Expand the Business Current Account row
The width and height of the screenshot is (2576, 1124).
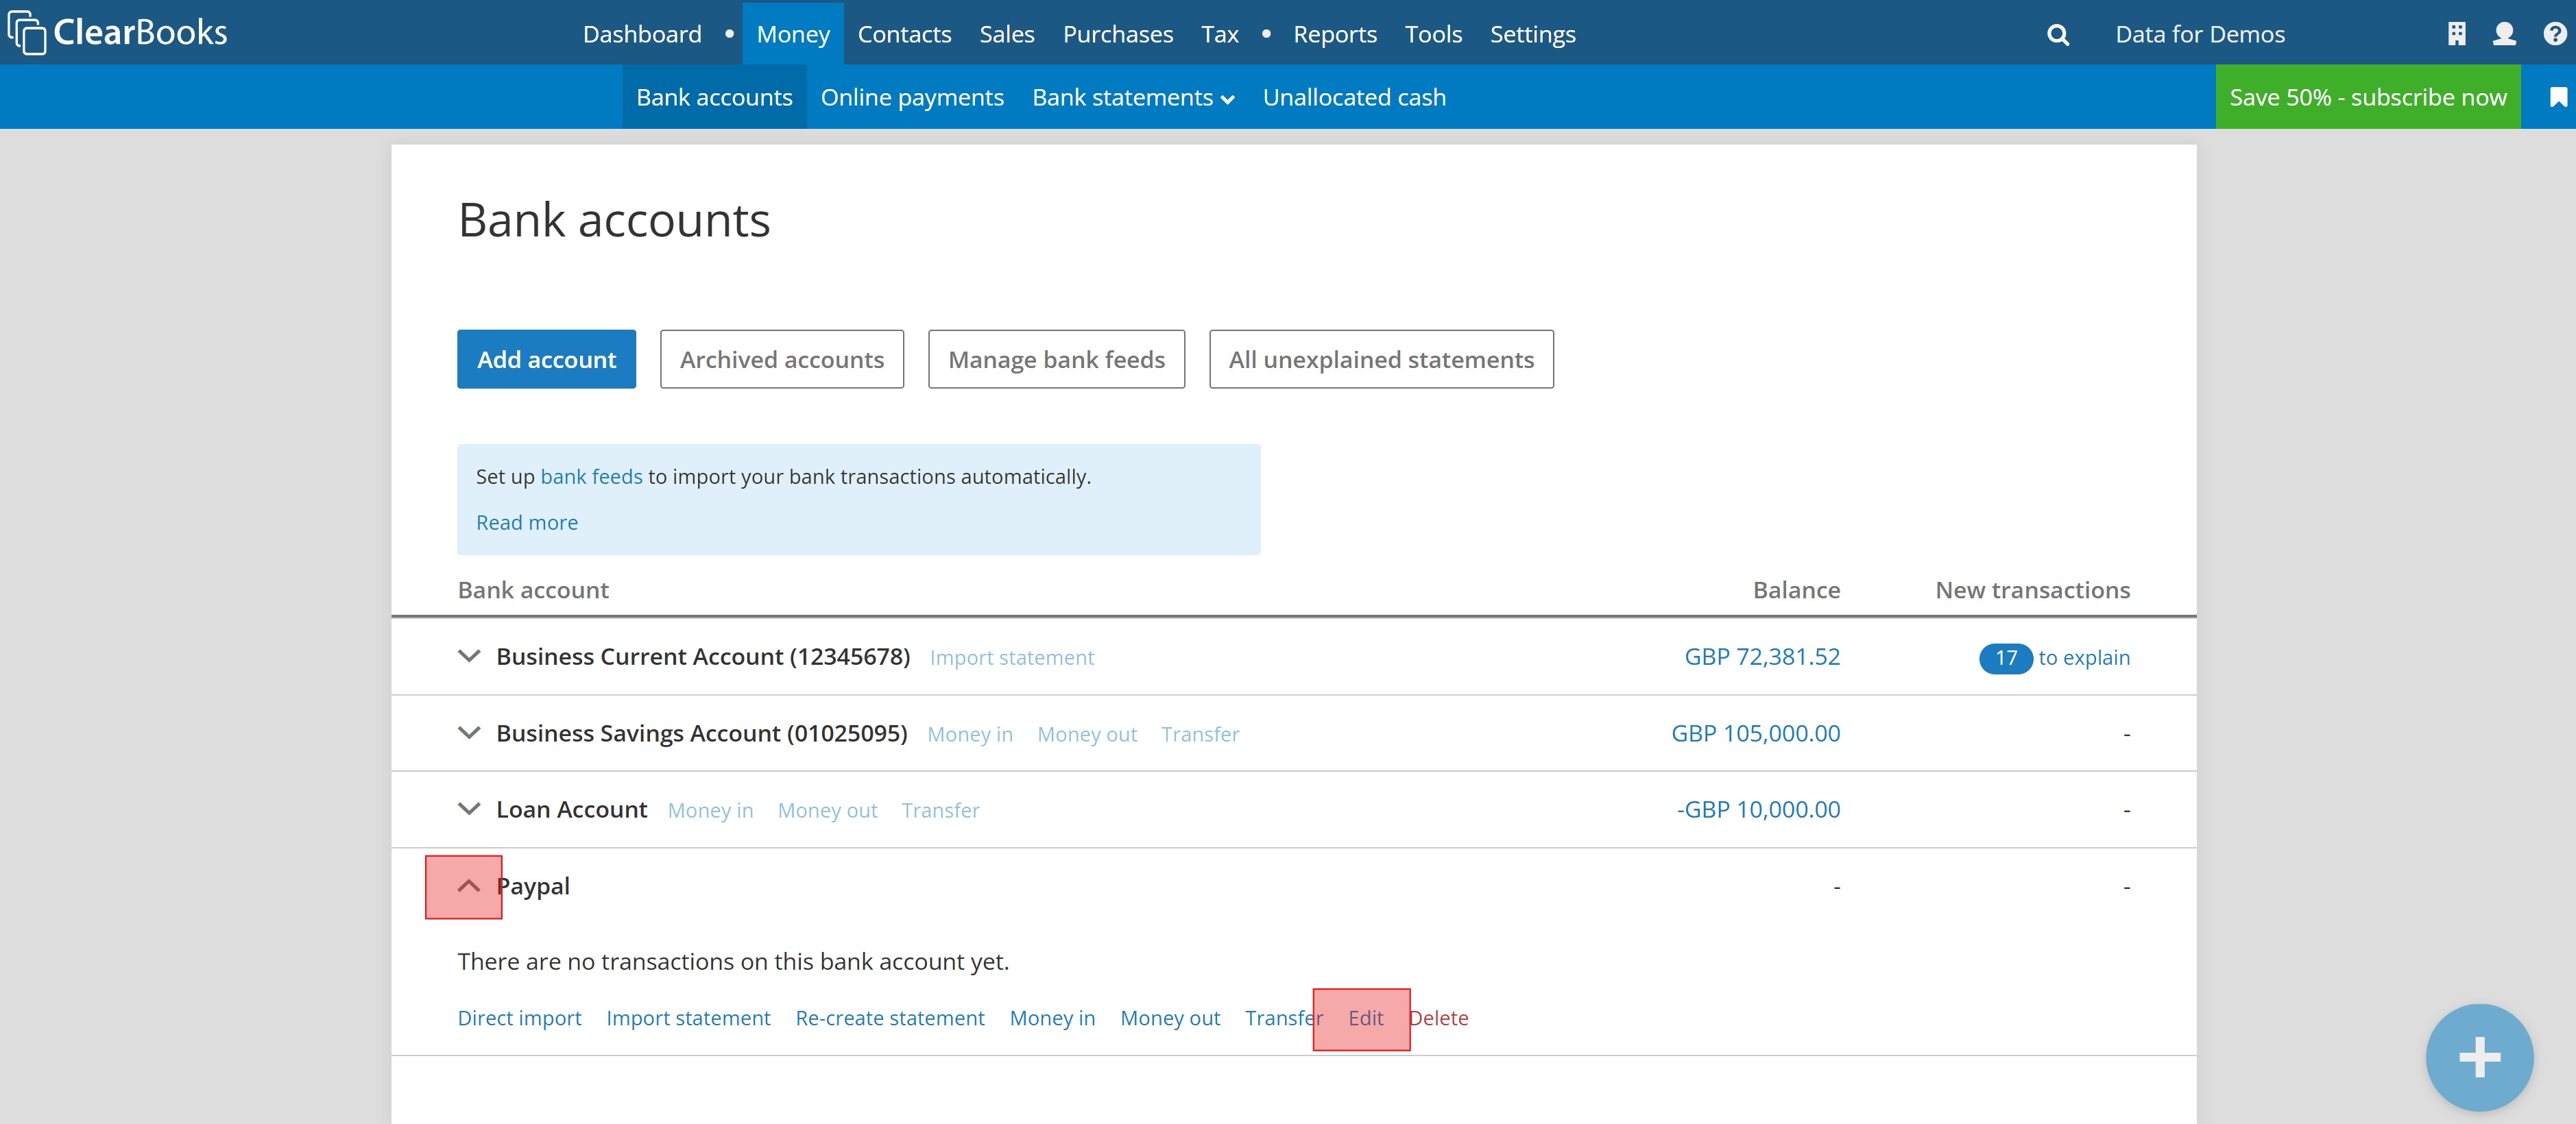coord(468,656)
